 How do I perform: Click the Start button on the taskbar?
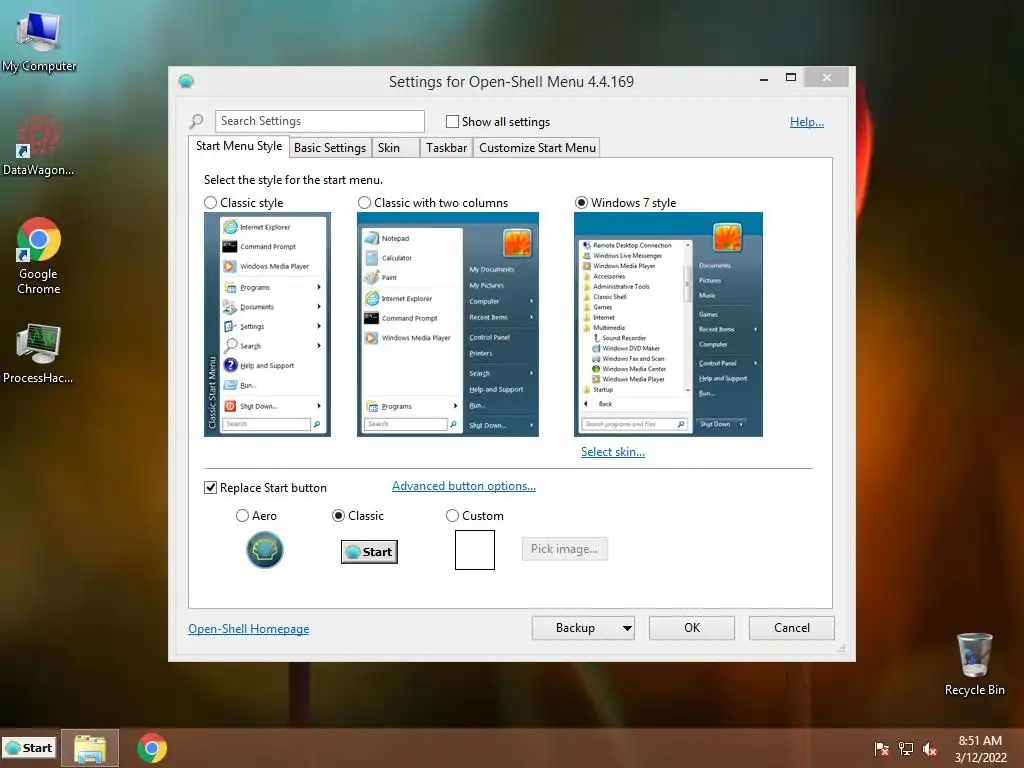(29, 748)
